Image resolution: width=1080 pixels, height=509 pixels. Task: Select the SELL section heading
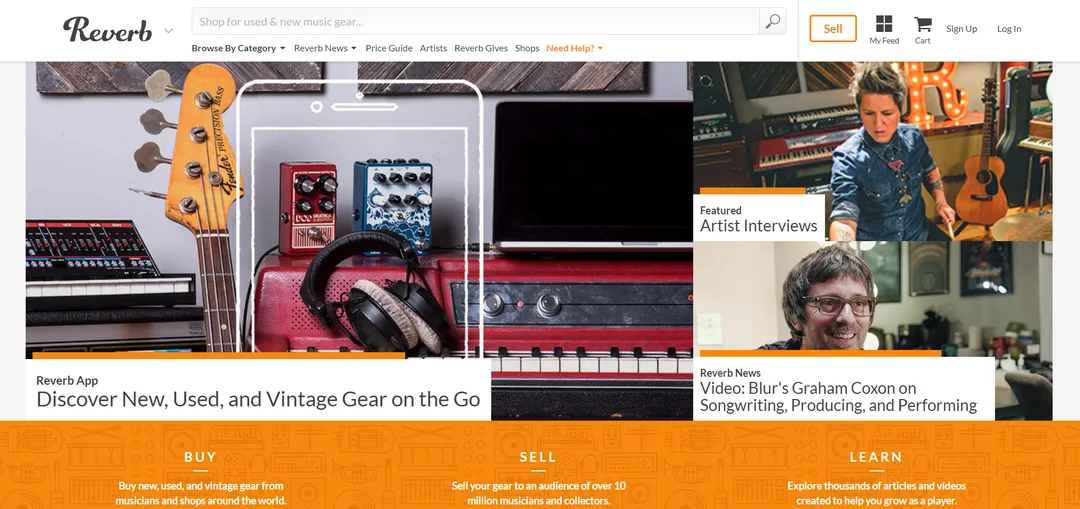point(538,457)
